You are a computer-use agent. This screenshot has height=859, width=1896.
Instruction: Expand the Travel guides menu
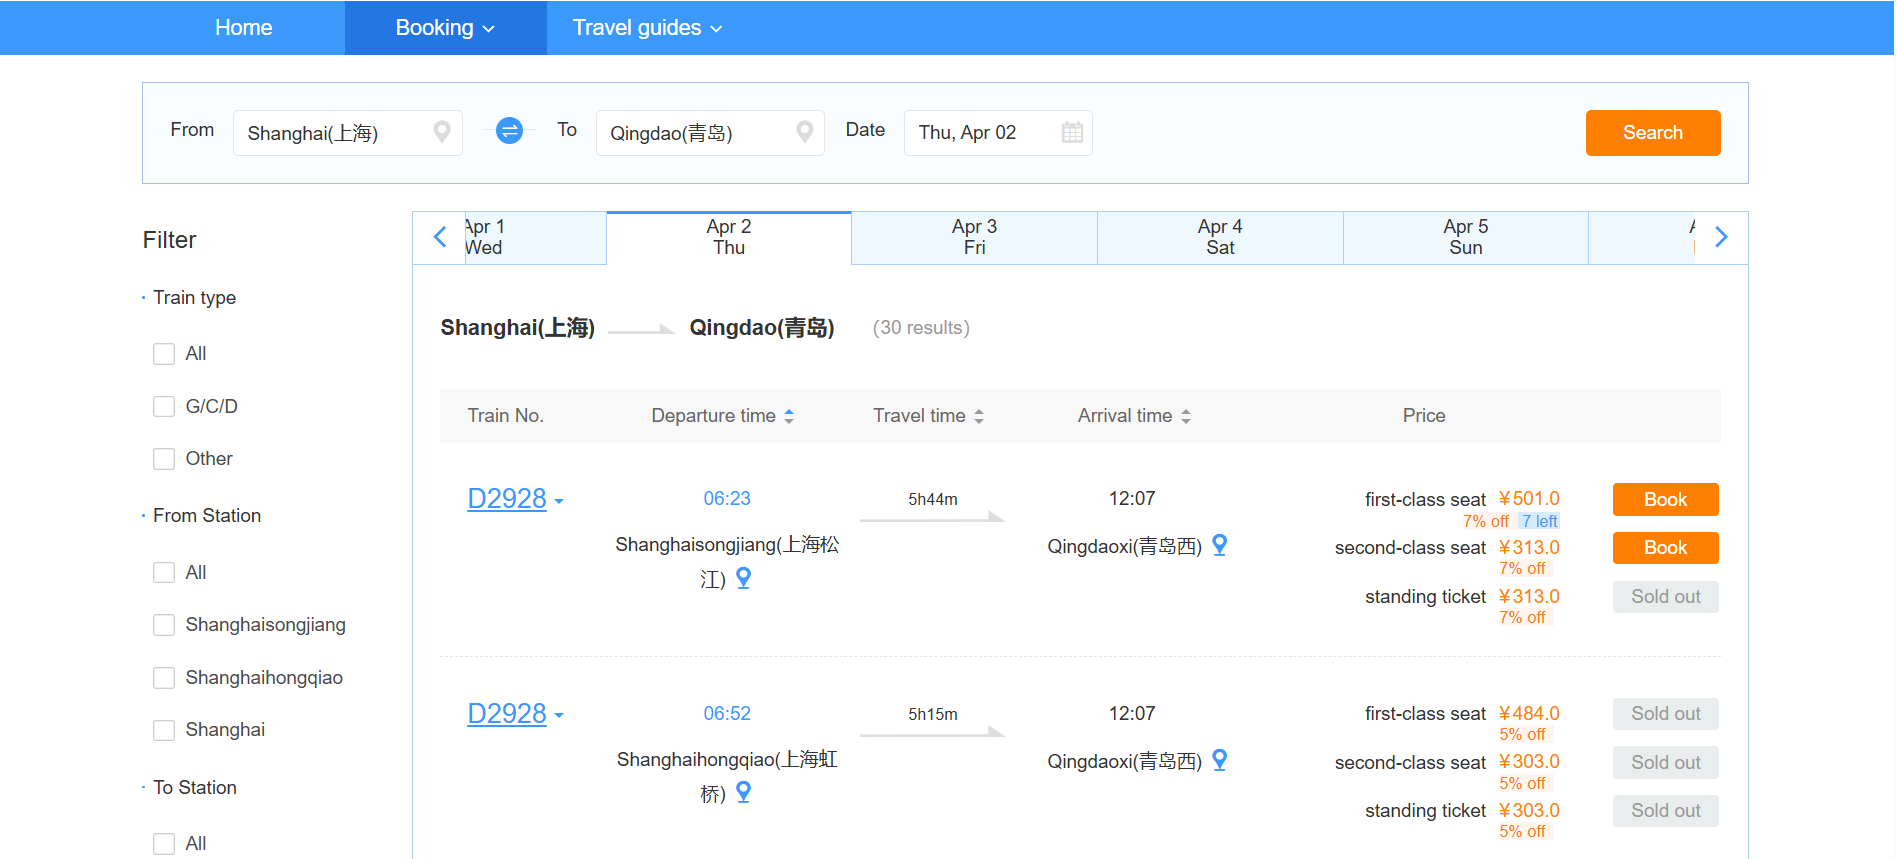point(647,28)
